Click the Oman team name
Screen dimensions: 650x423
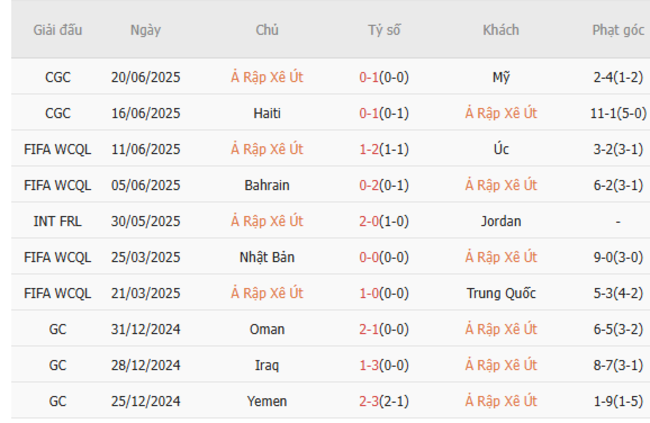pyautogui.click(x=267, y=329)
